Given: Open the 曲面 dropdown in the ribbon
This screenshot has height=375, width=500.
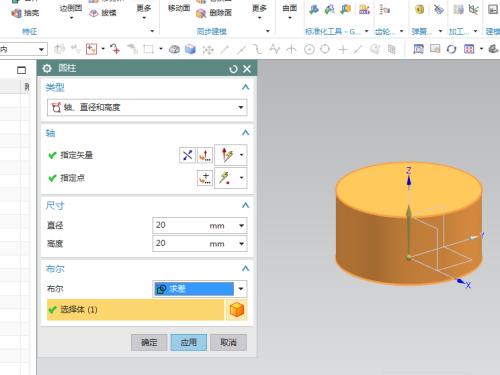Looking at the screenshot, I should pyautogui.click(x=289, y=11).
